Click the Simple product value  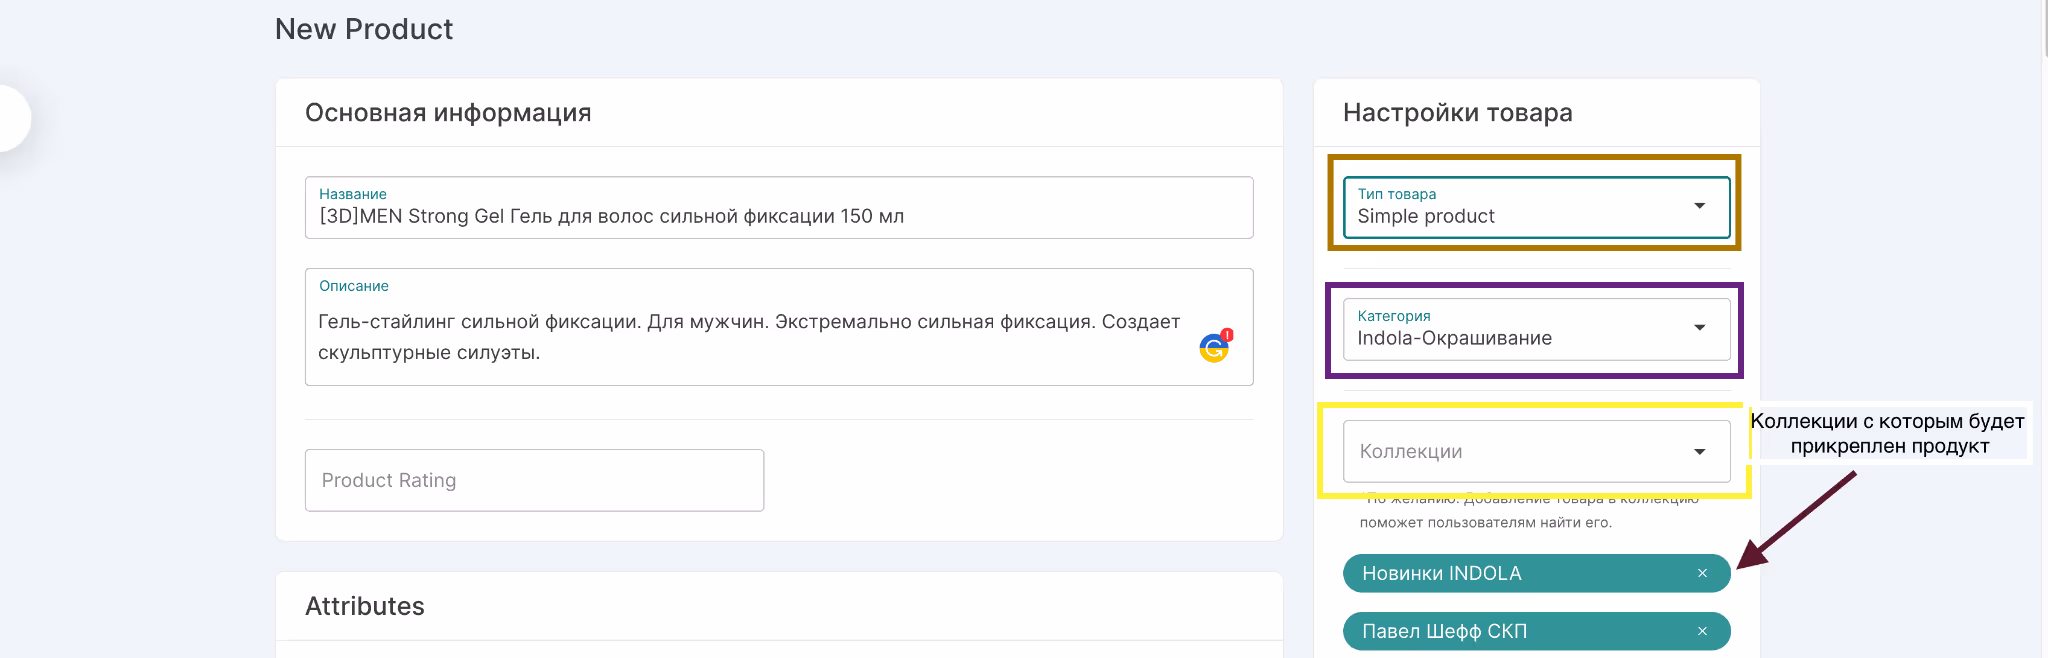pyautogui.click(x=1425, y=216)
